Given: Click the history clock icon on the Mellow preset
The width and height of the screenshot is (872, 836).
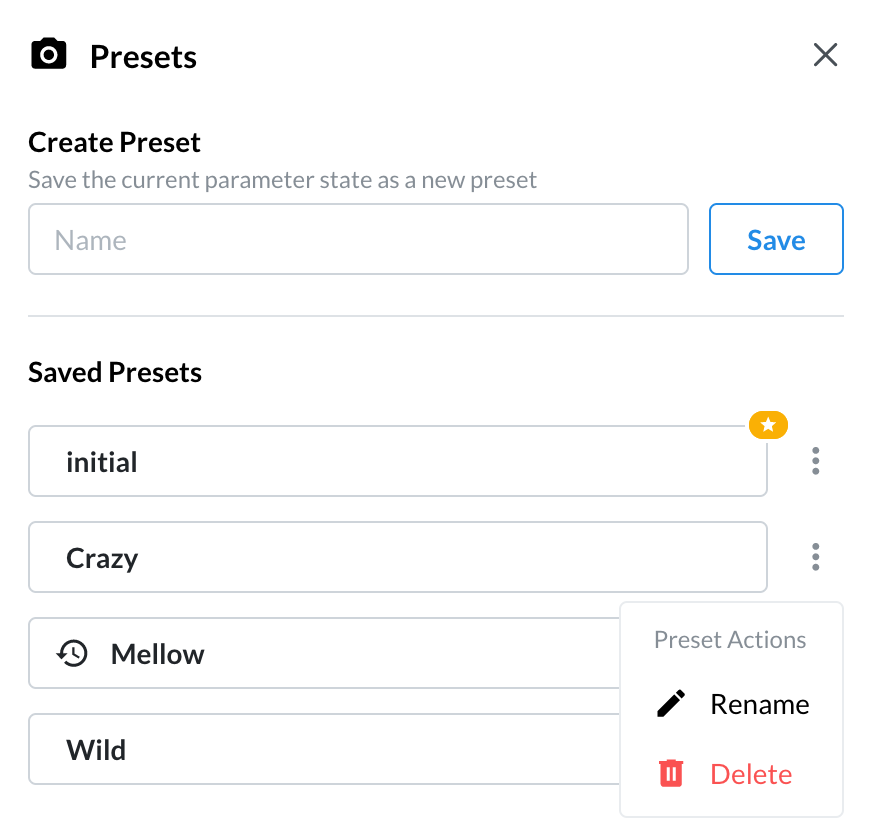Looking at the screenshot, I should 72,654.
